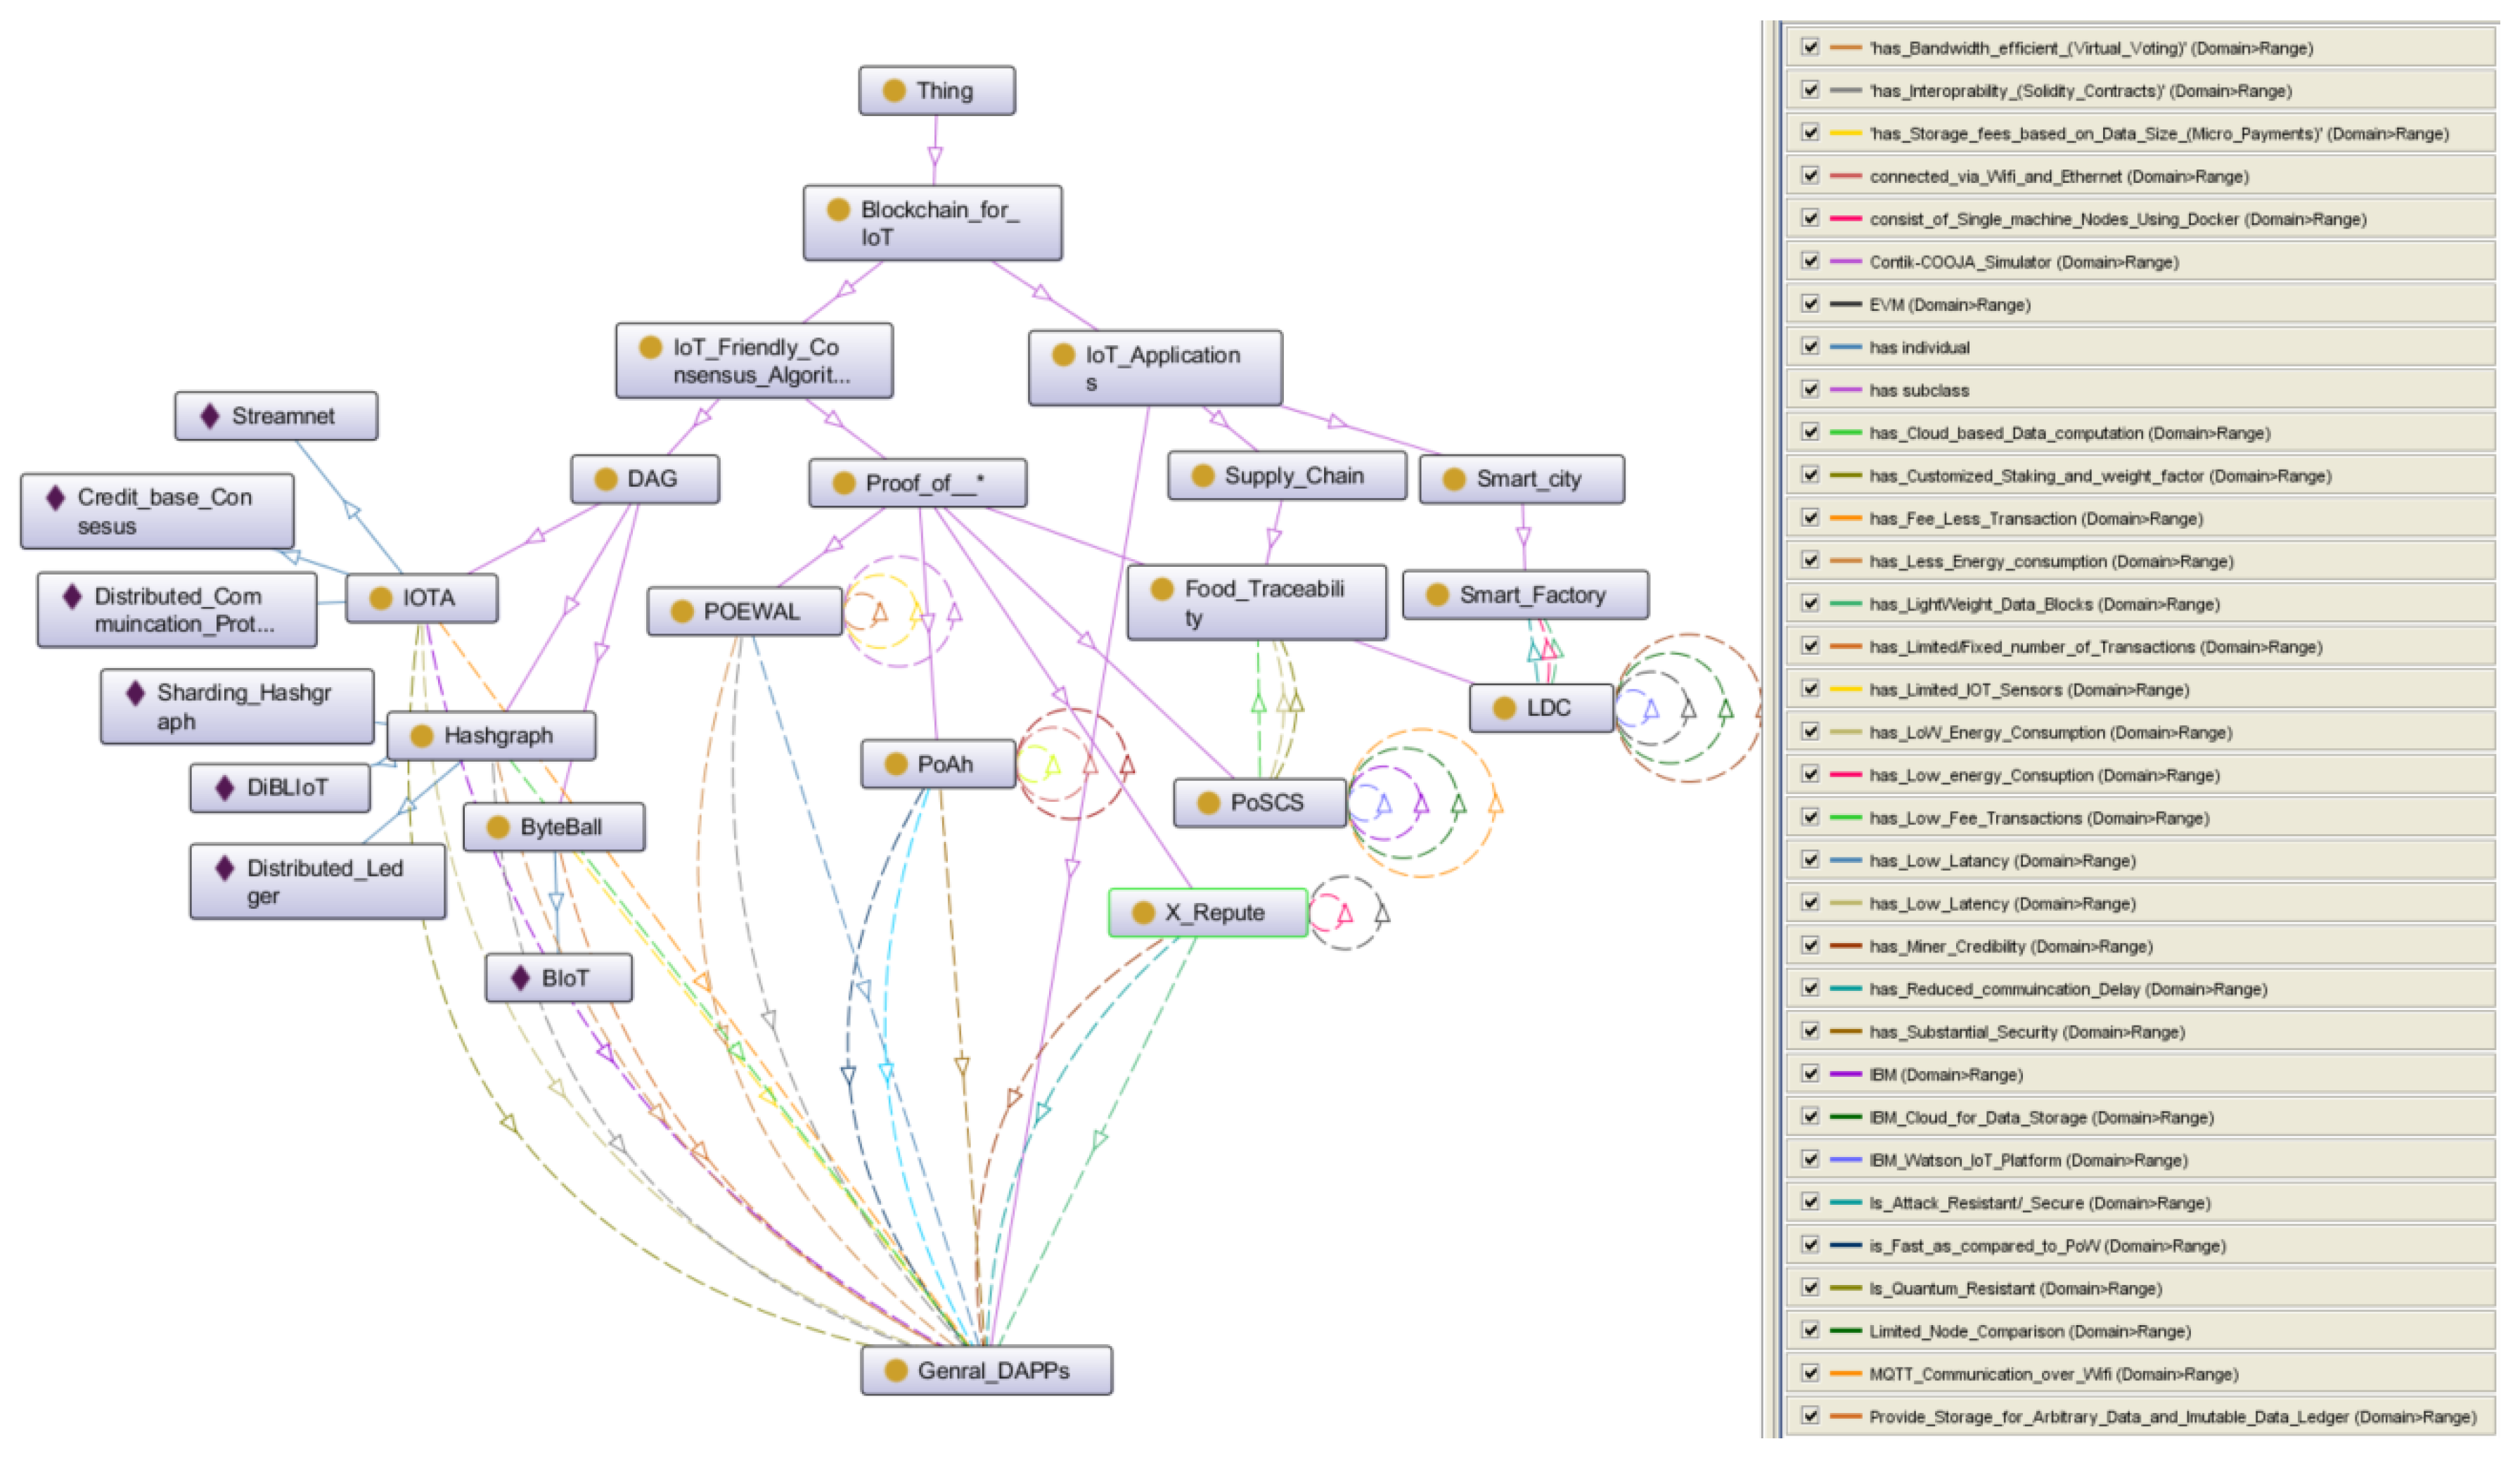The height and width of the screenshot is (1458, 2520).
Task: Uncheck the has_Miner_Credibility checkbox
Action: click(1810, 945)
